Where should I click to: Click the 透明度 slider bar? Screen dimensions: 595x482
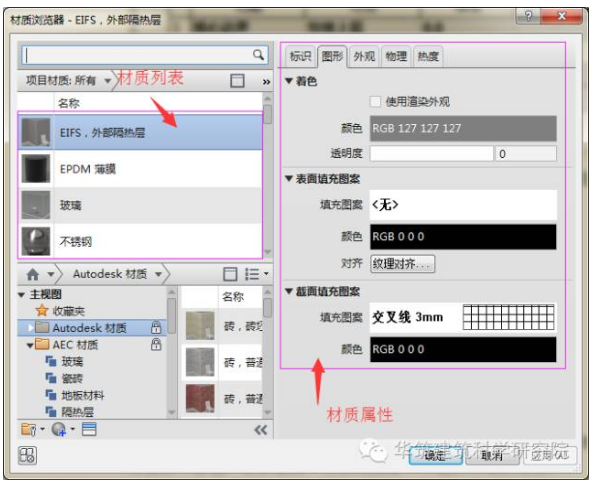point(431,154)
